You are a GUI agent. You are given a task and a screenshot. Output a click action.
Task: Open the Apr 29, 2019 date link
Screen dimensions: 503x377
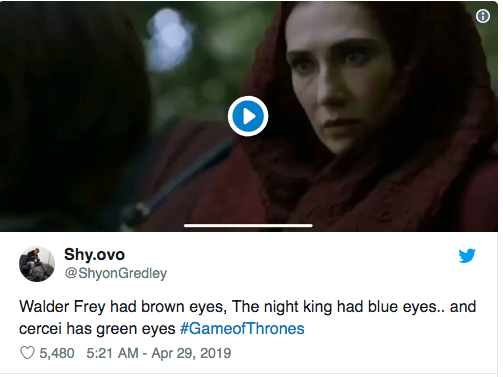191,353
